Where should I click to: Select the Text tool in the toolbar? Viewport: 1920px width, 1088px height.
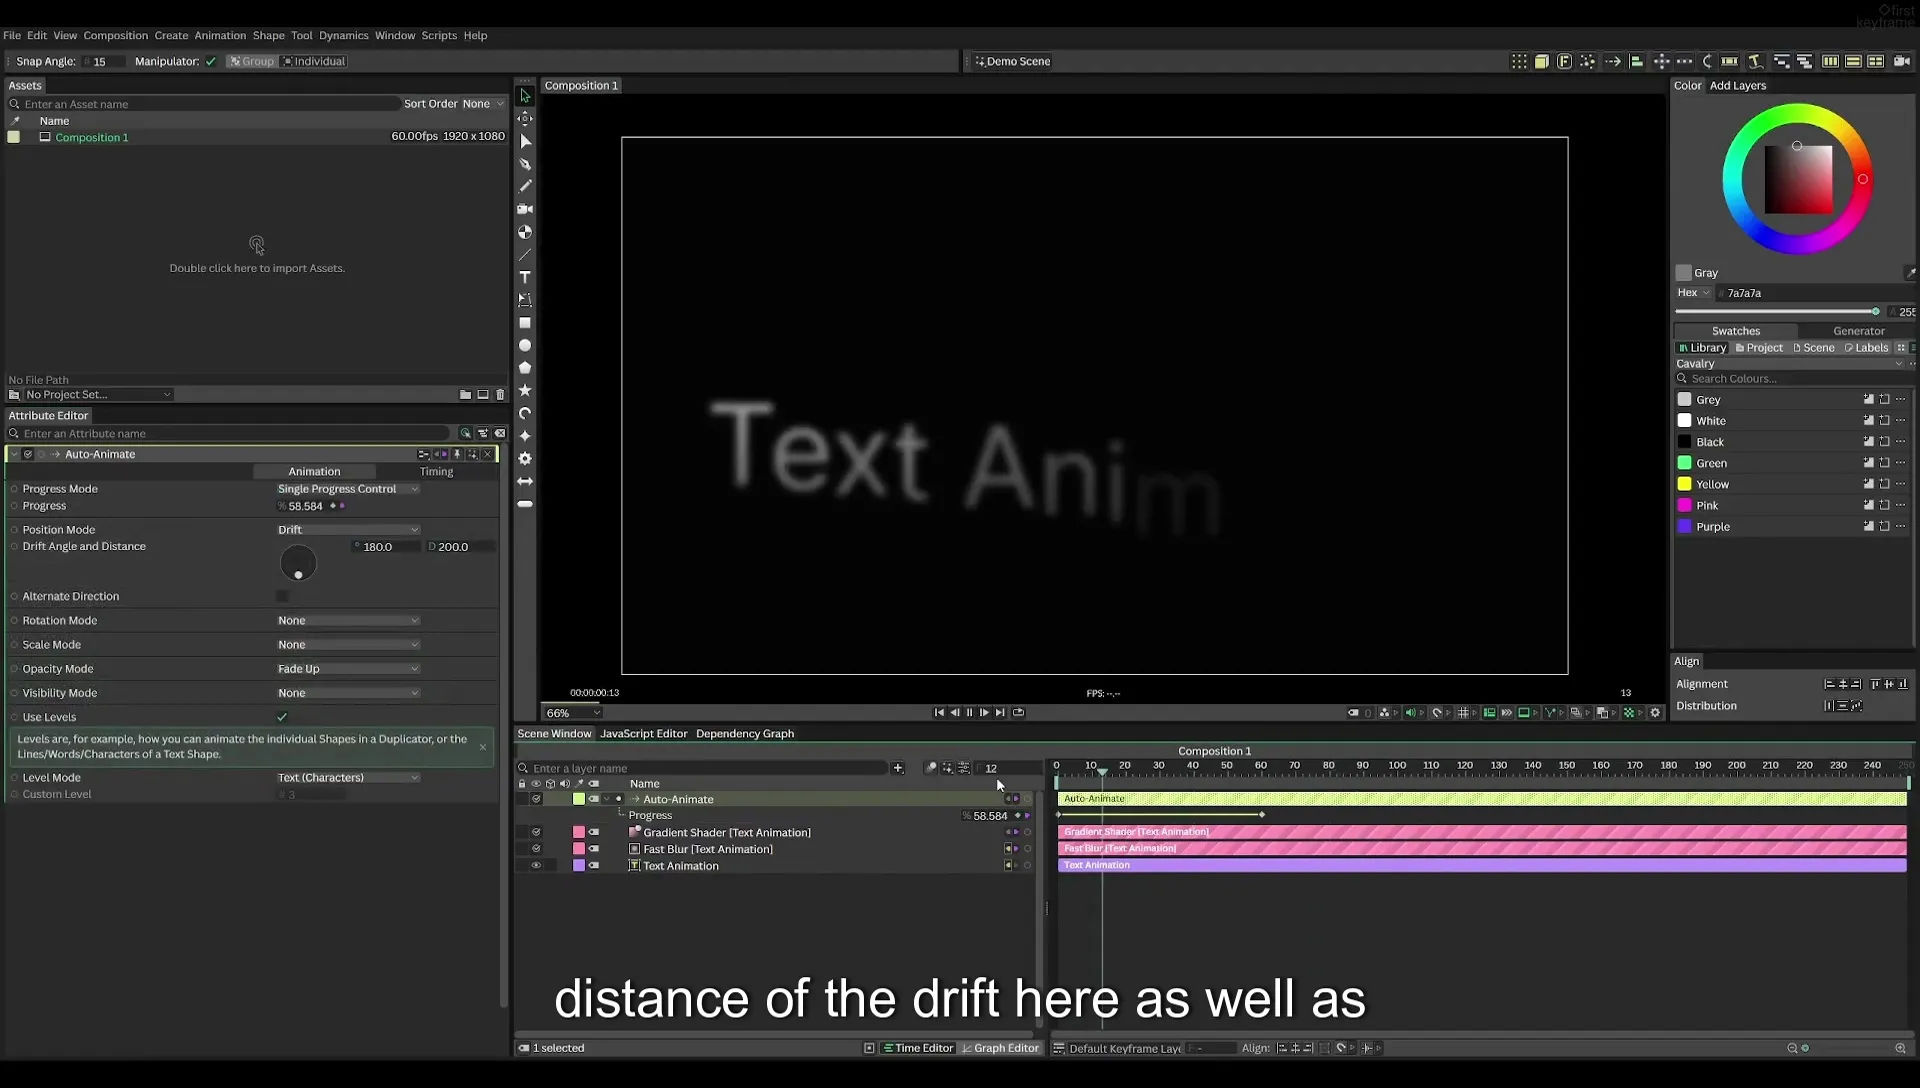[x=525, y=277]
